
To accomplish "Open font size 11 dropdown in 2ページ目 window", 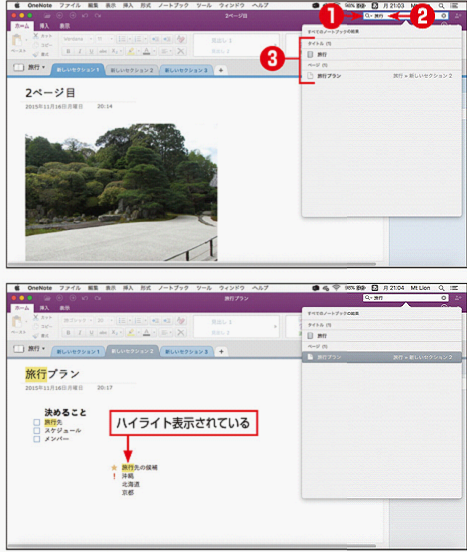I will 105,39.
